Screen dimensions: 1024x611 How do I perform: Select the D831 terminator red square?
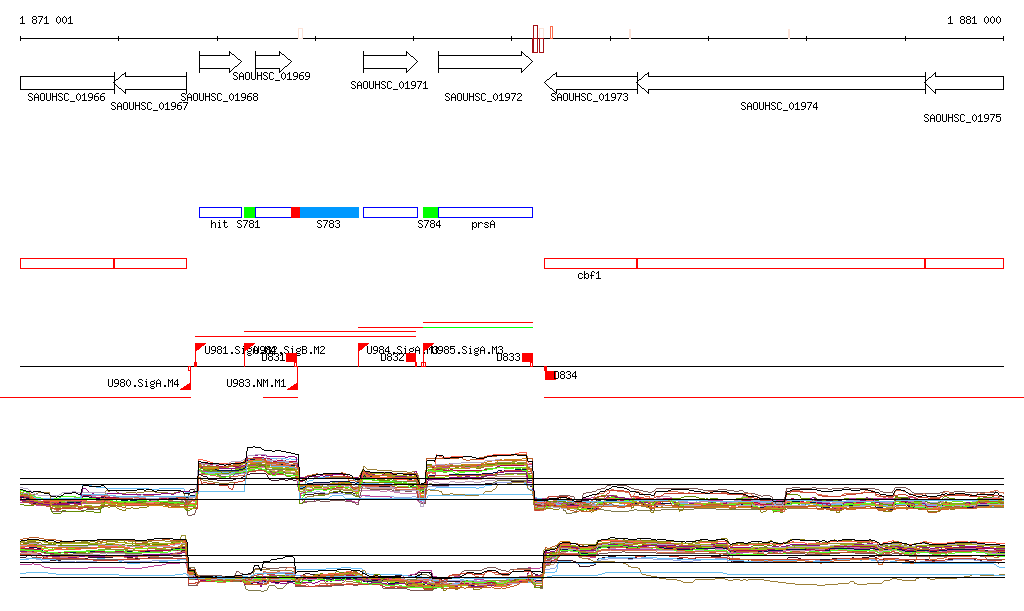(x=291, y=357)
